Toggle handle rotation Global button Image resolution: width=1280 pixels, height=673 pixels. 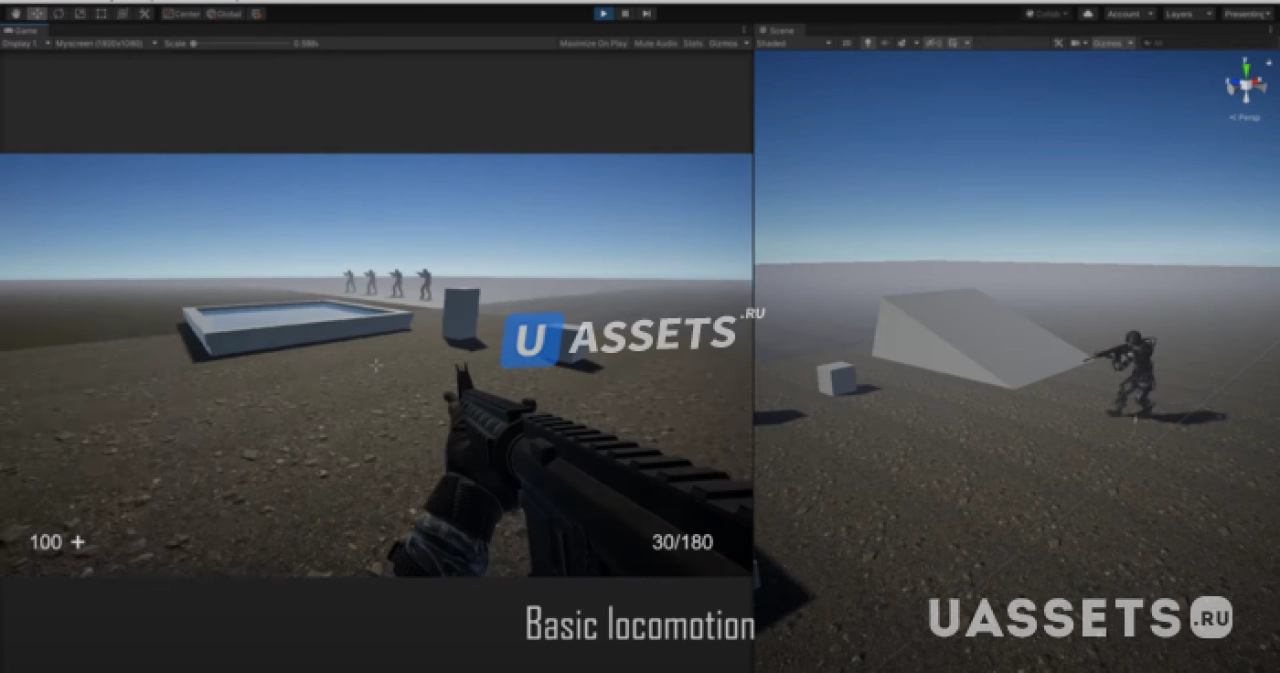tap(224, 14)
